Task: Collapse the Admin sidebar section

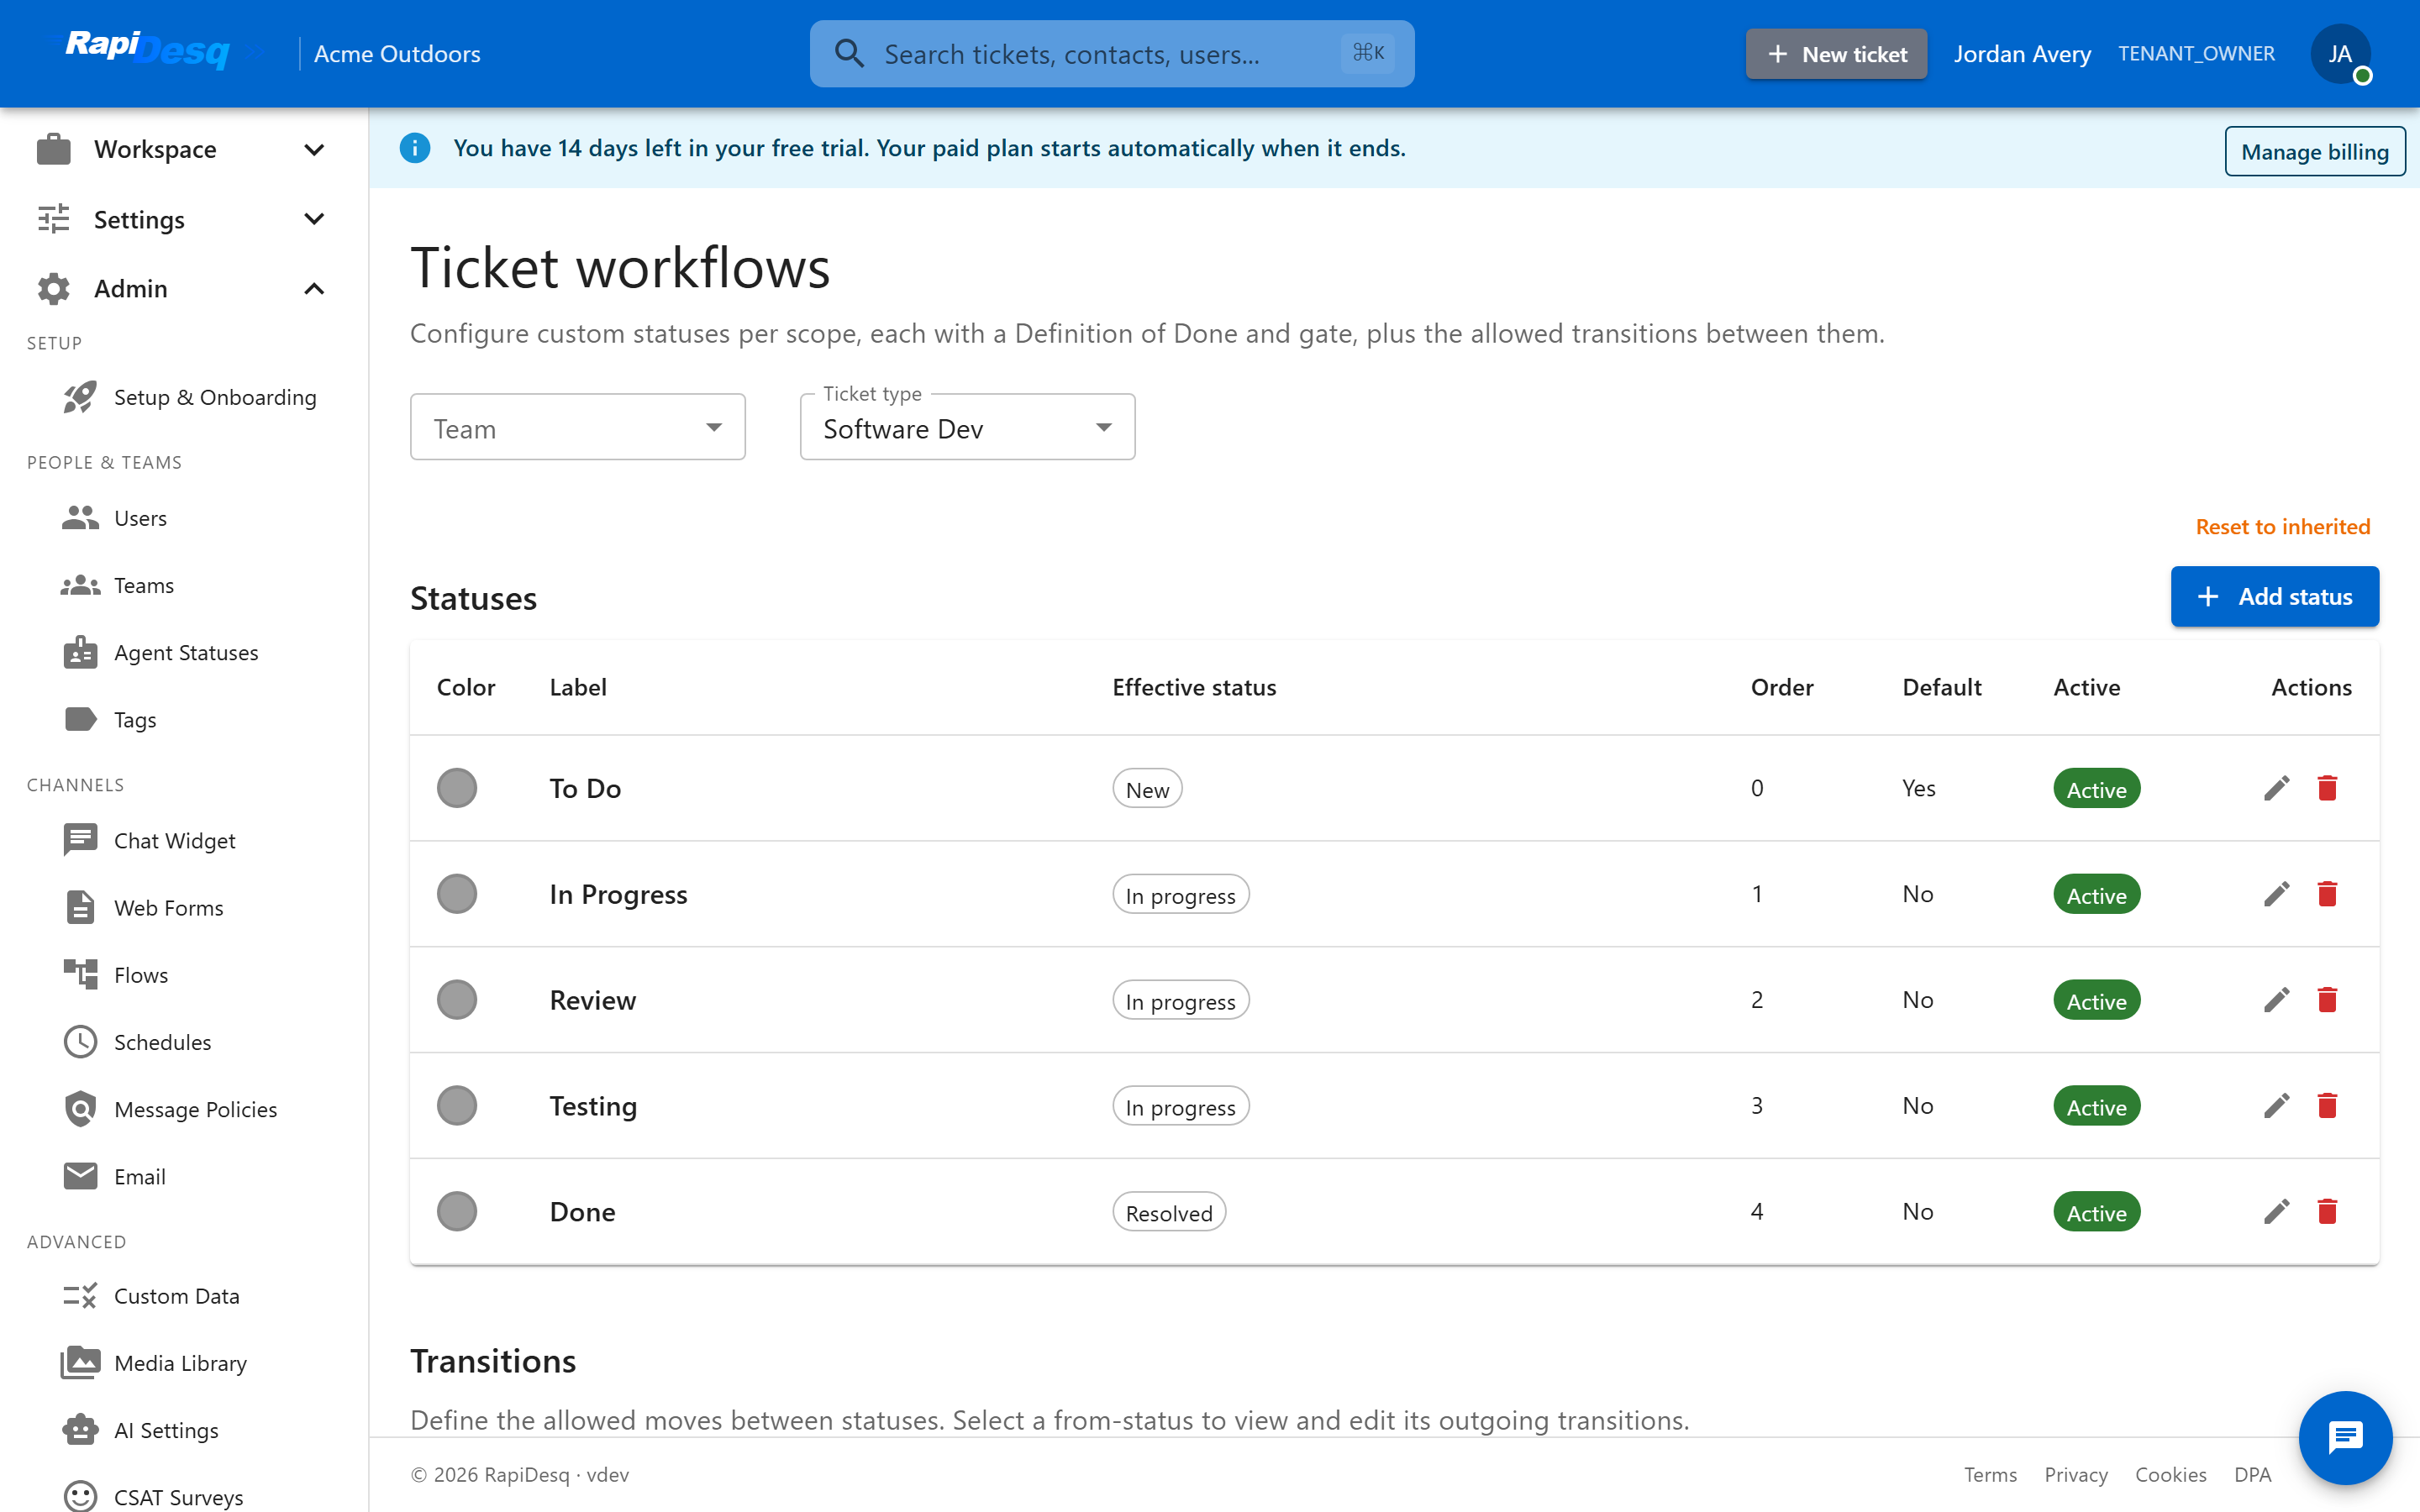Action: (184, 289)
